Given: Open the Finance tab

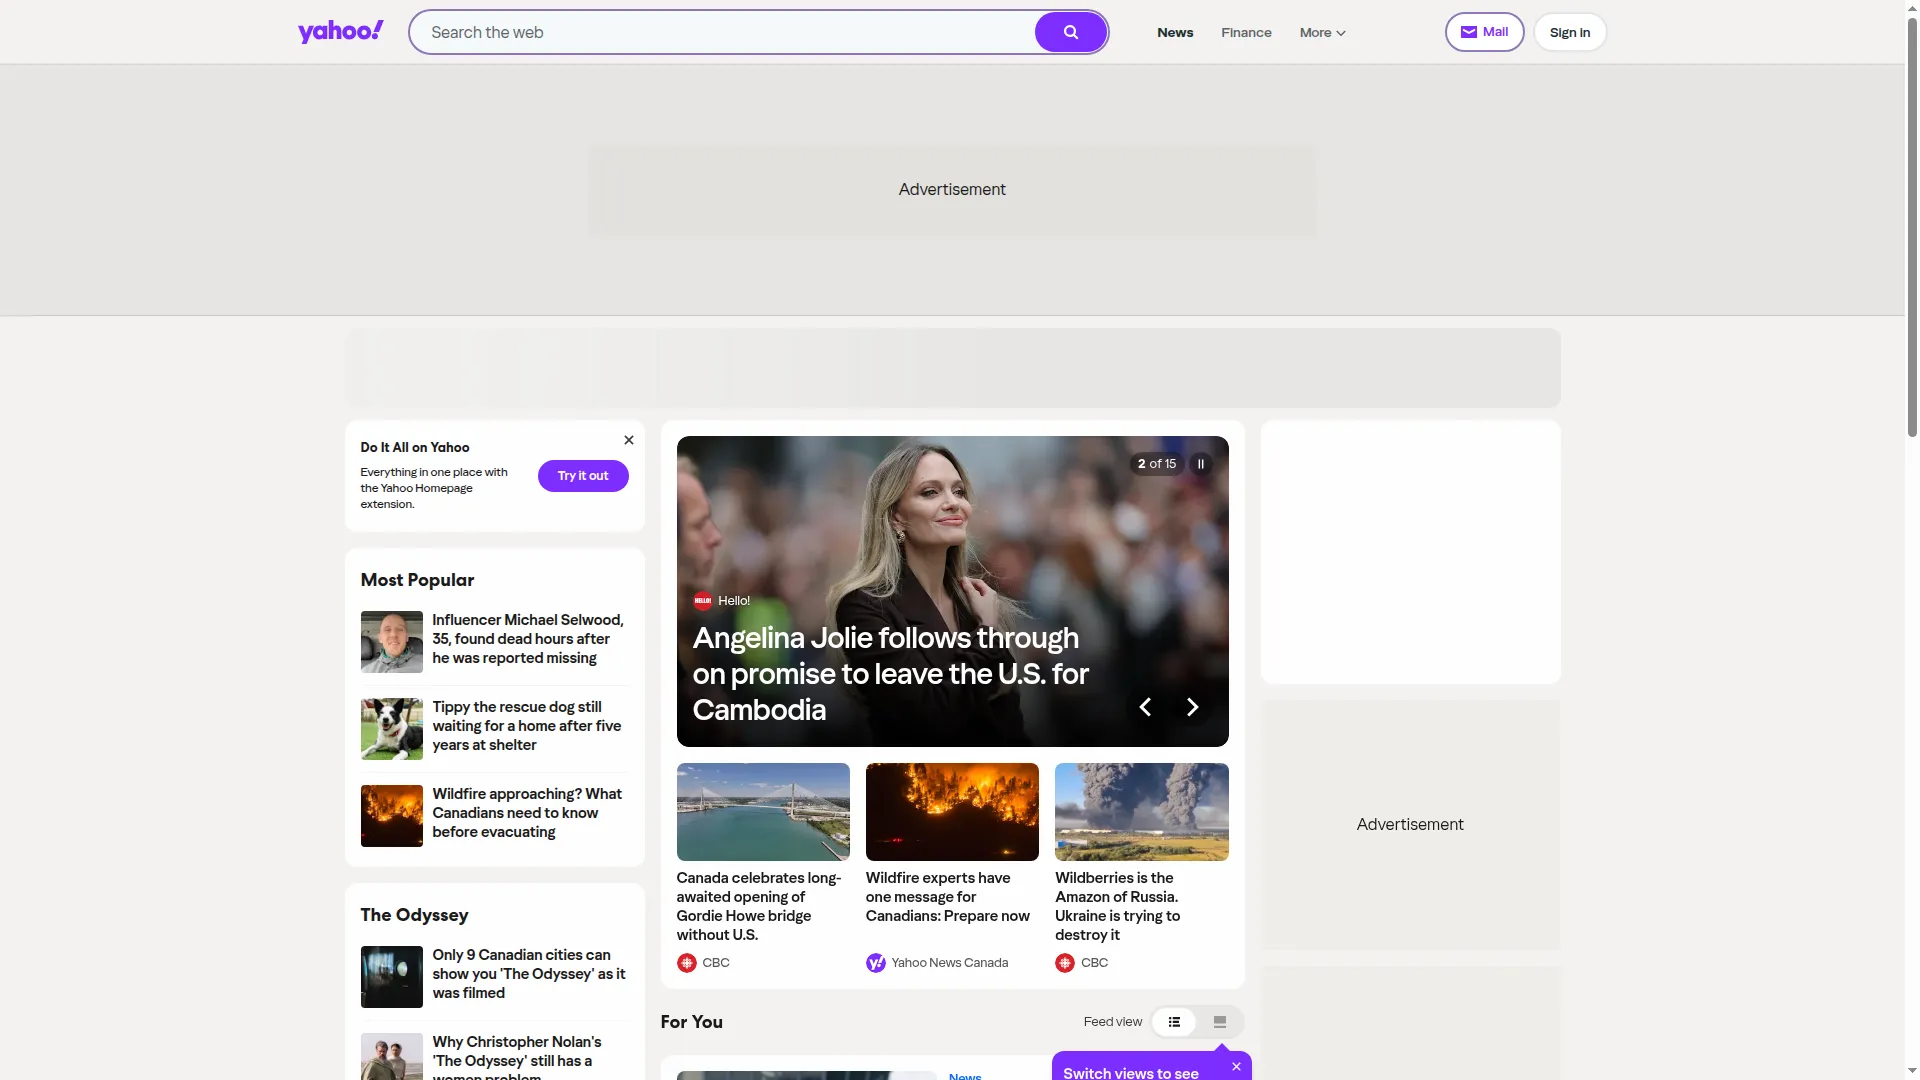Looking at the screenshot, I should 1246,32.
